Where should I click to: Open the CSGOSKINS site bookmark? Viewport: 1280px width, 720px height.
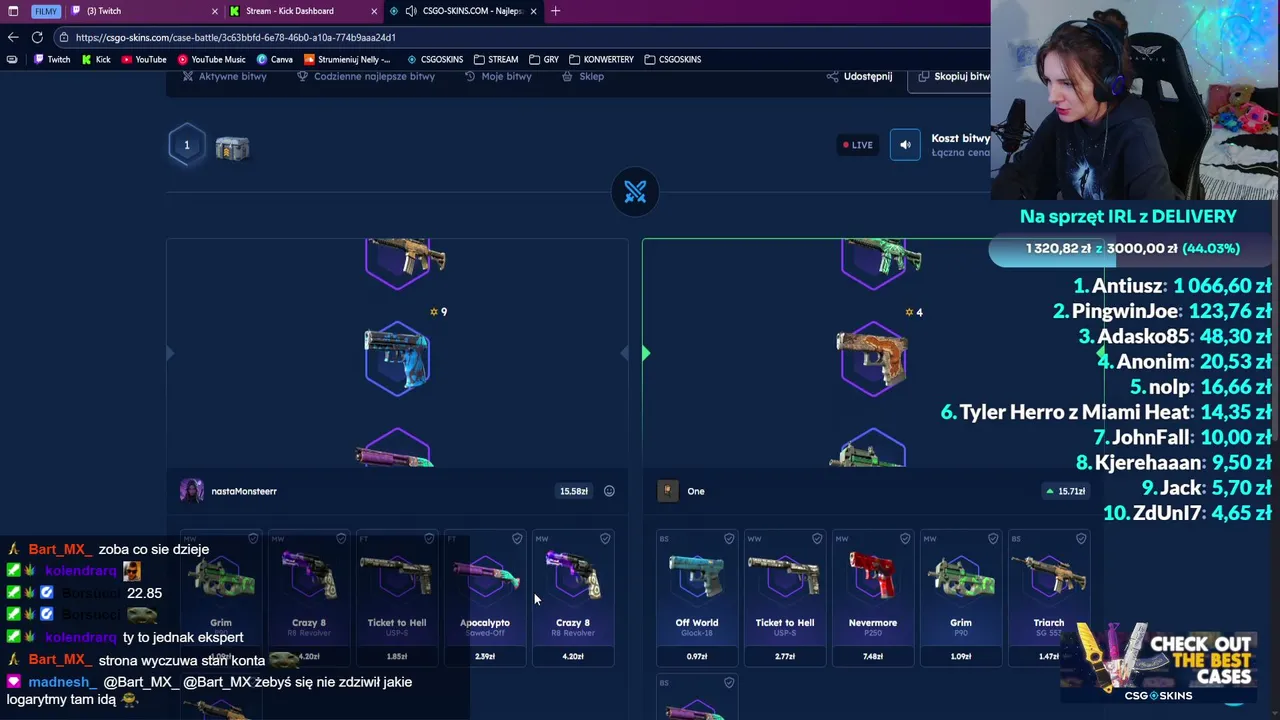[x=433, y=59]
